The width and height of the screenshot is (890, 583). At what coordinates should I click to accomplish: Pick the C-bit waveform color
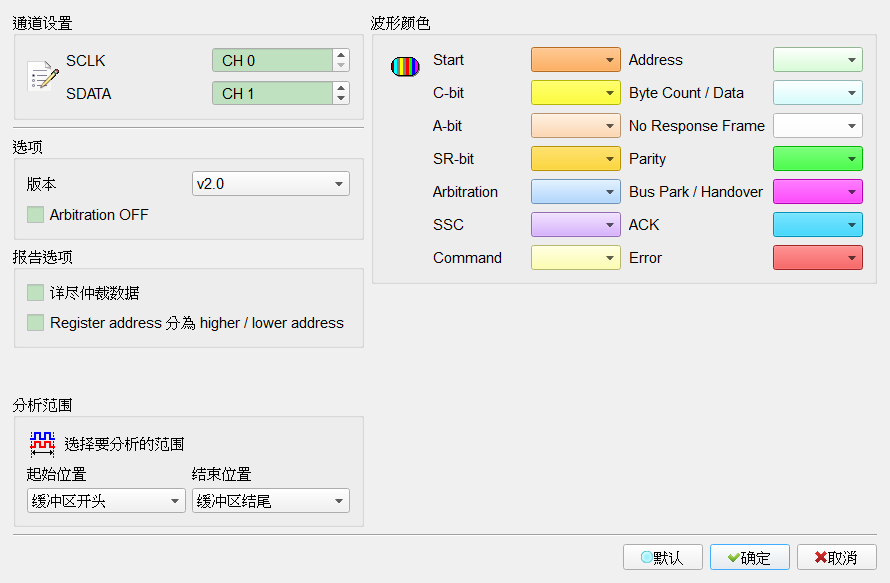(576, 93)
